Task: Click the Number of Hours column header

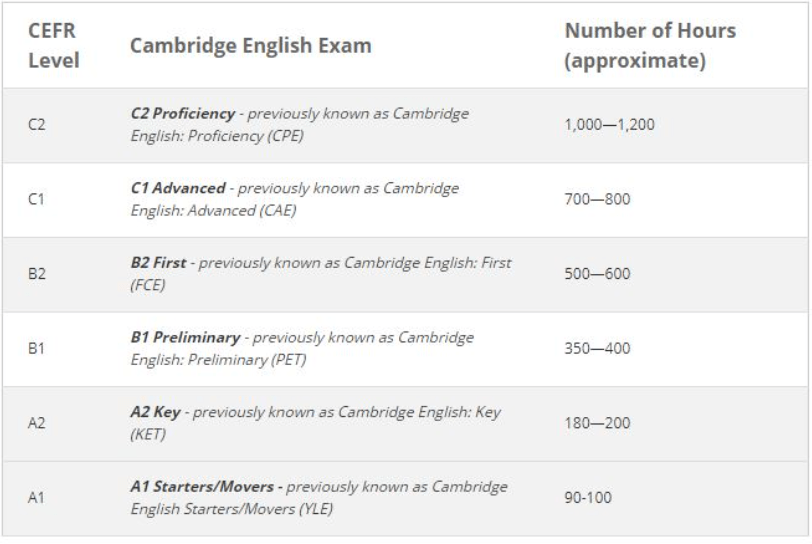Action: (650, 46)
